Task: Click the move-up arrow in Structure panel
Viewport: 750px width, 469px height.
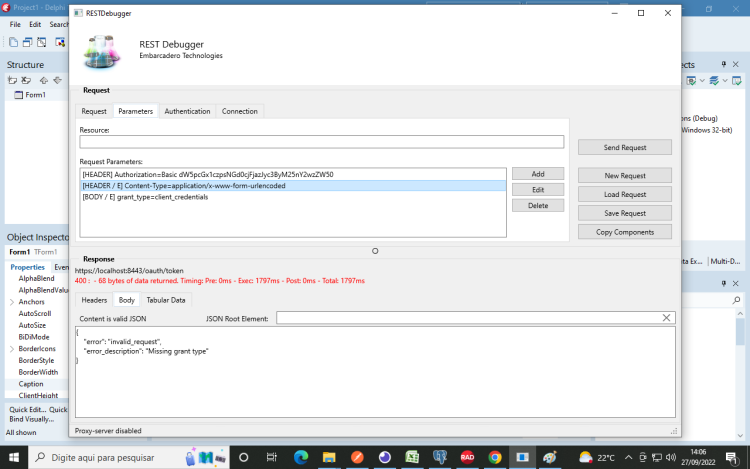Action: (44, 80)
